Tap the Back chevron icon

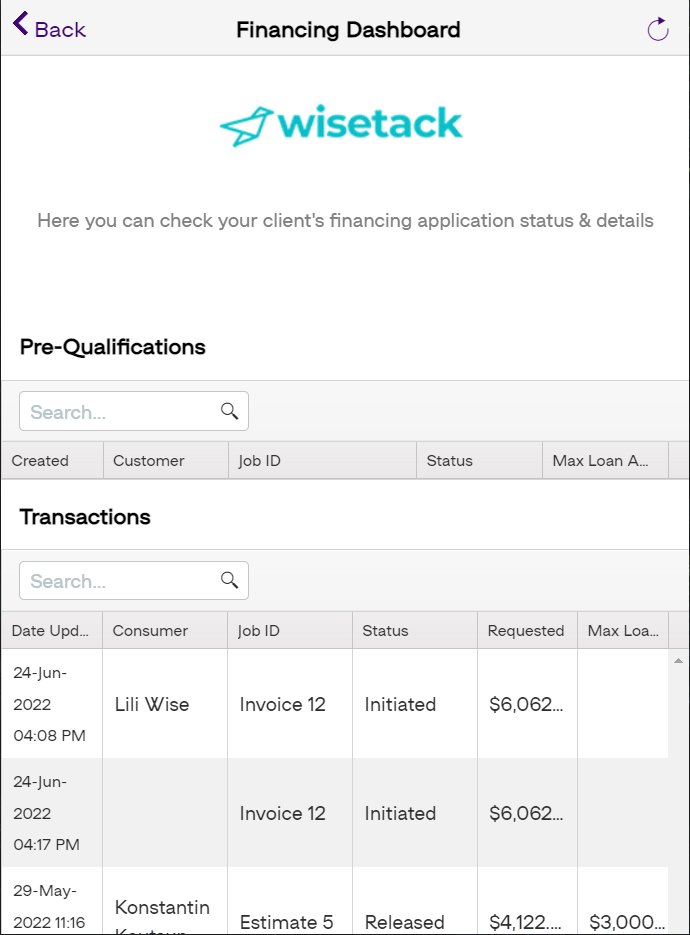(x=20, y=24)
